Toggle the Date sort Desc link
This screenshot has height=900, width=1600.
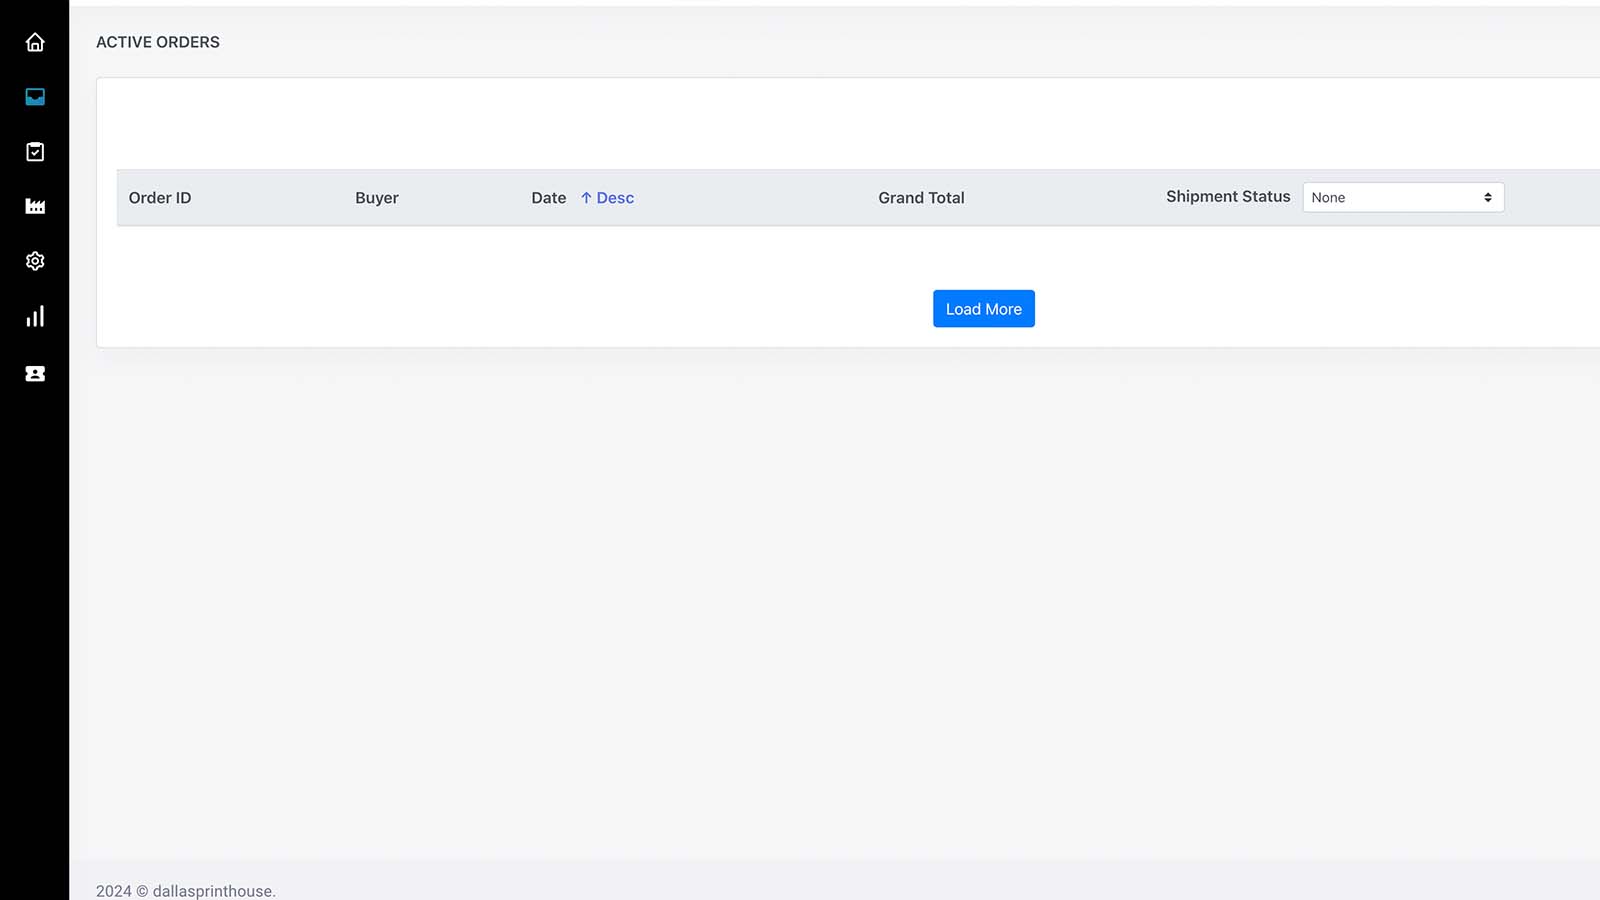607,198
